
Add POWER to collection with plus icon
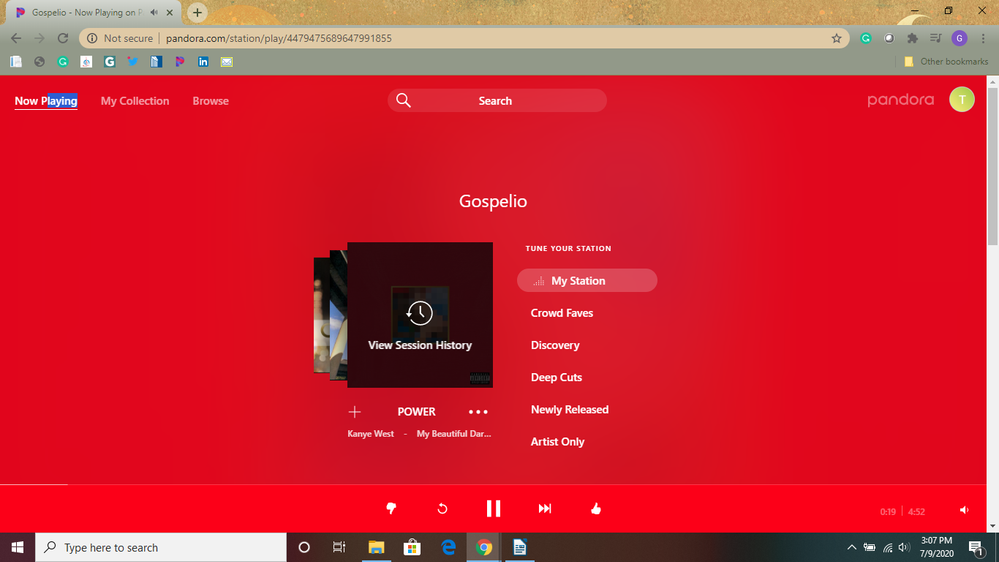tap(355, 412)
